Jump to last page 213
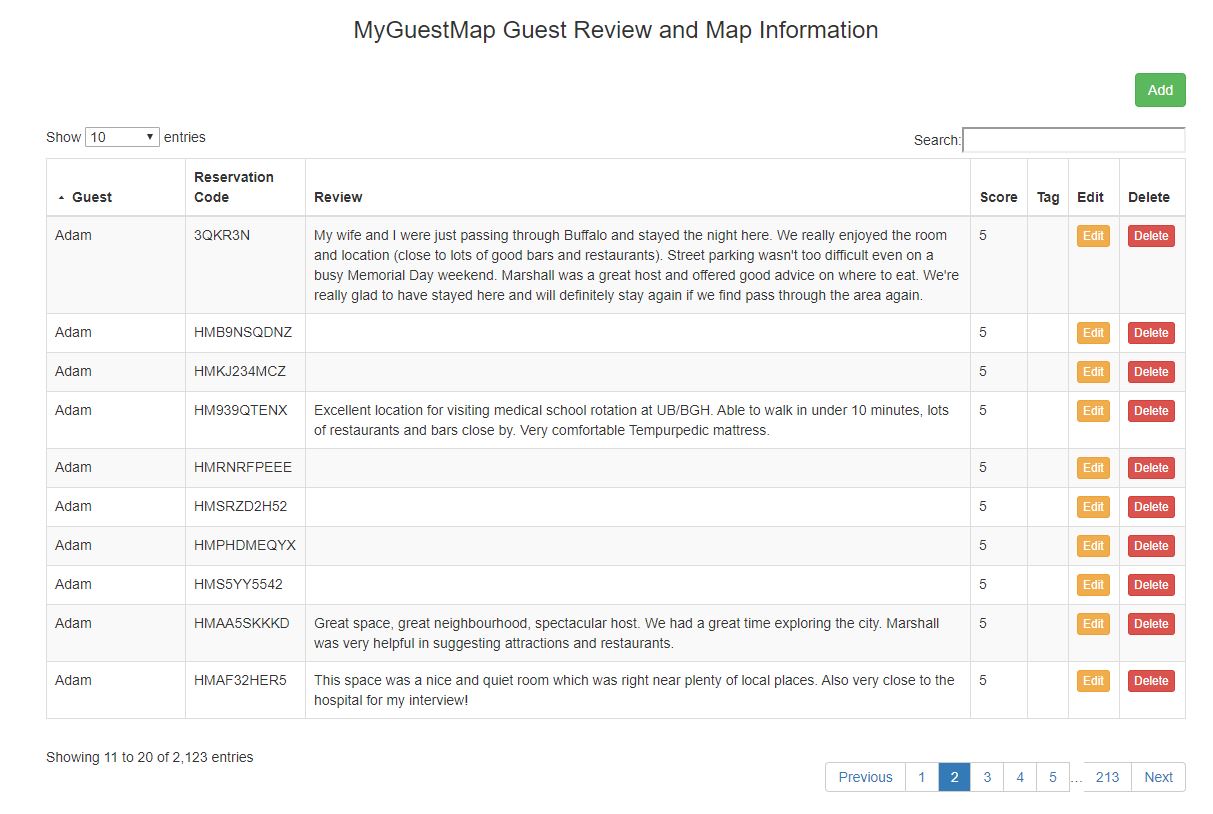 click(1107, 777)
